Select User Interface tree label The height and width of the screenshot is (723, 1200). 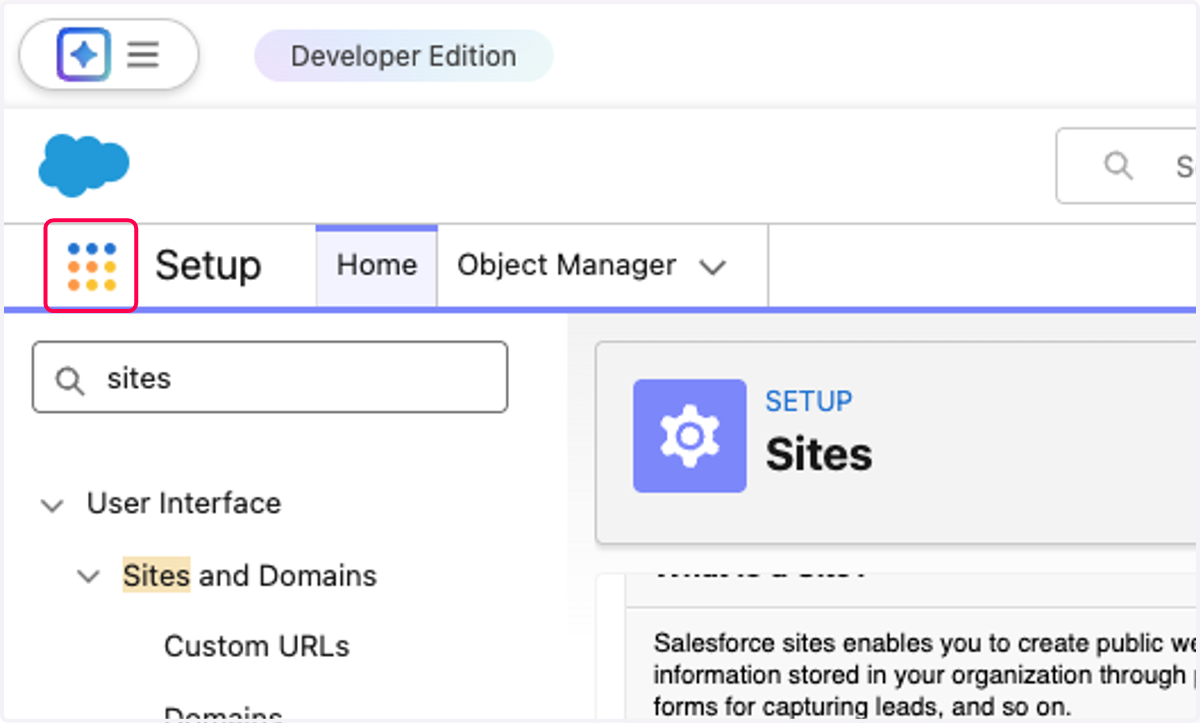coord(184,503)
